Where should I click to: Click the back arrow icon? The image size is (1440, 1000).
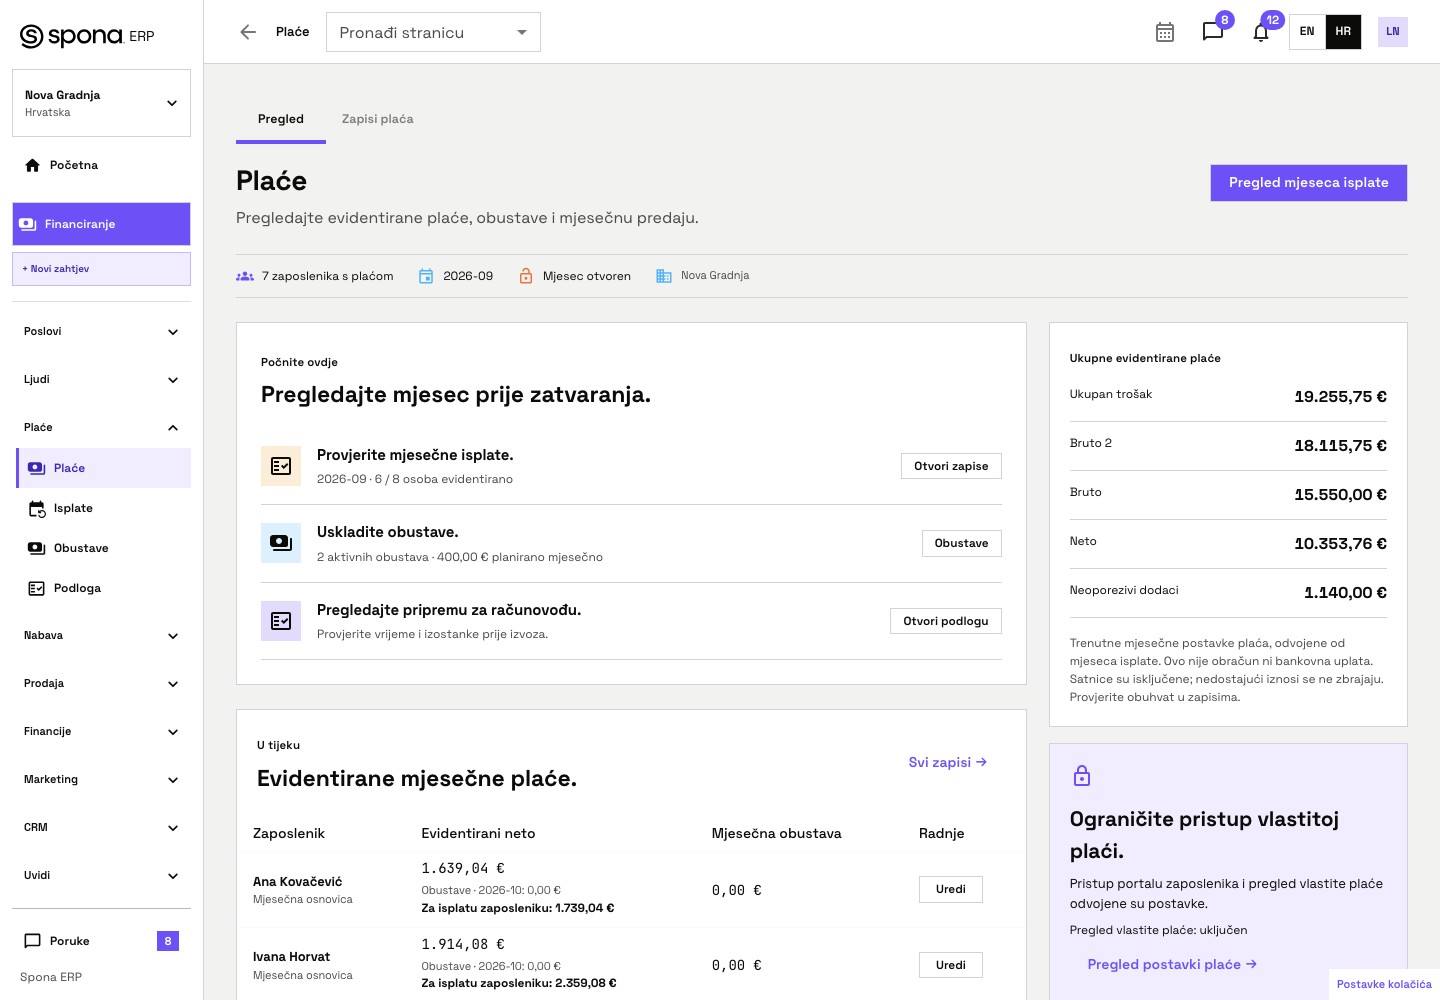pos(248,32)
